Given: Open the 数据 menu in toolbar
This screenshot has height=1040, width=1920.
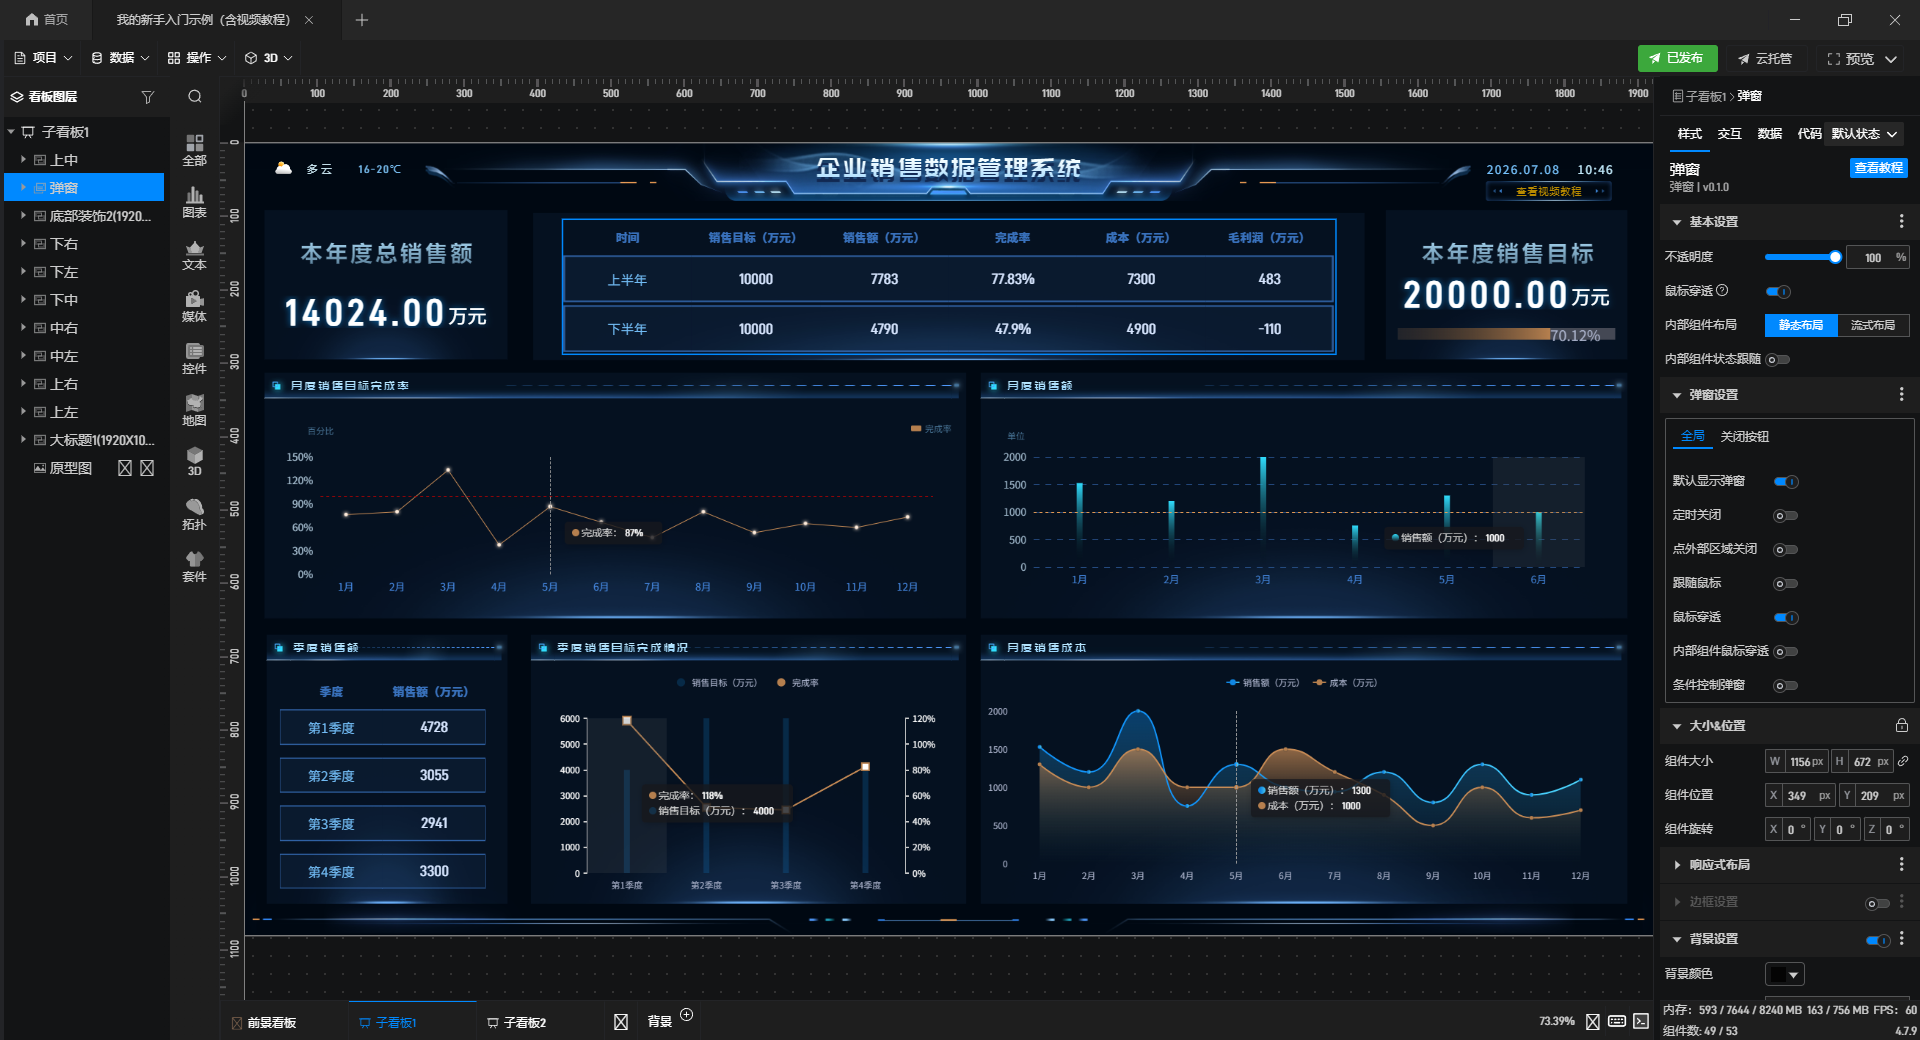Looking at the screenshot, I should point(120,58).
